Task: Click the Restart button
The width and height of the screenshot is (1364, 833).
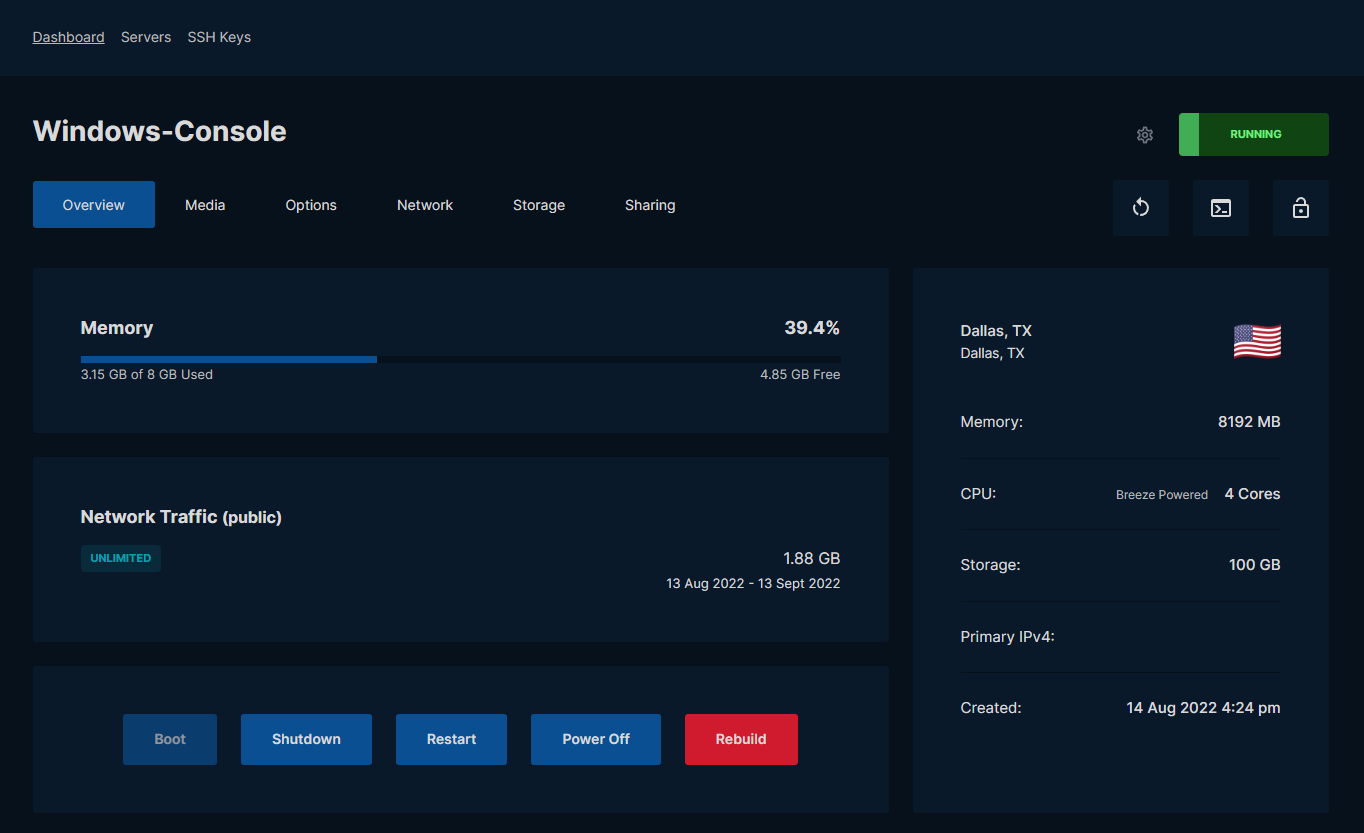Action: tap(451, 739)
